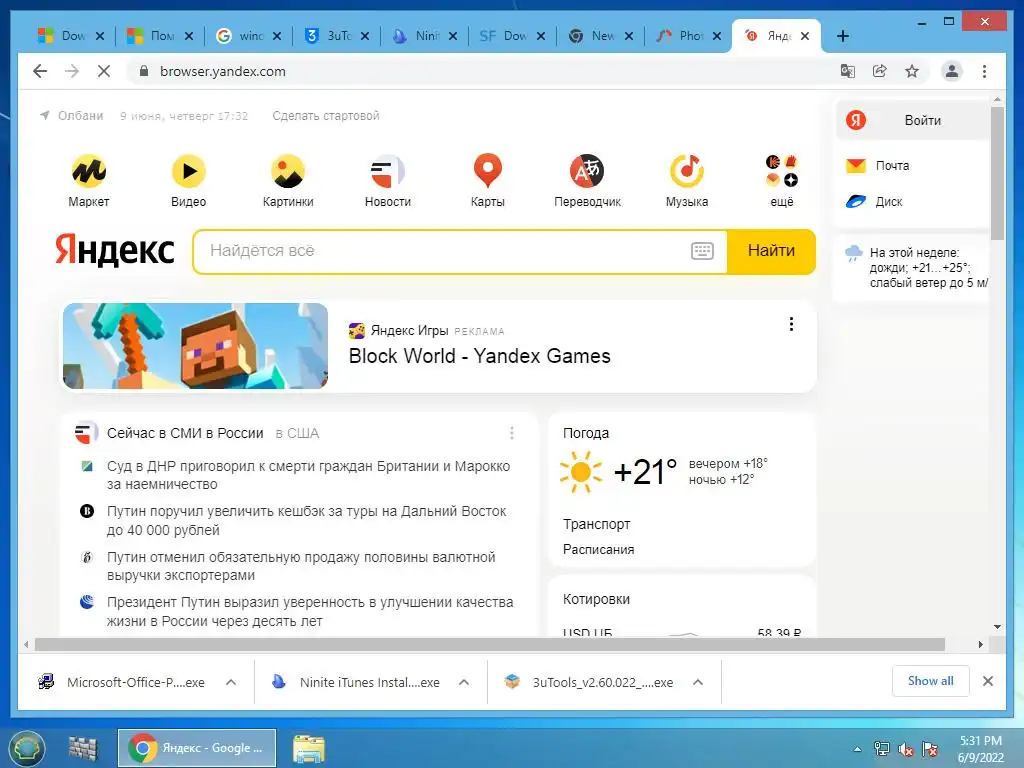Screen dimensions: 1024x768
Task: Click the Google Translate icon in address bar
Action: pyautogui.click(x=848, y=71)
